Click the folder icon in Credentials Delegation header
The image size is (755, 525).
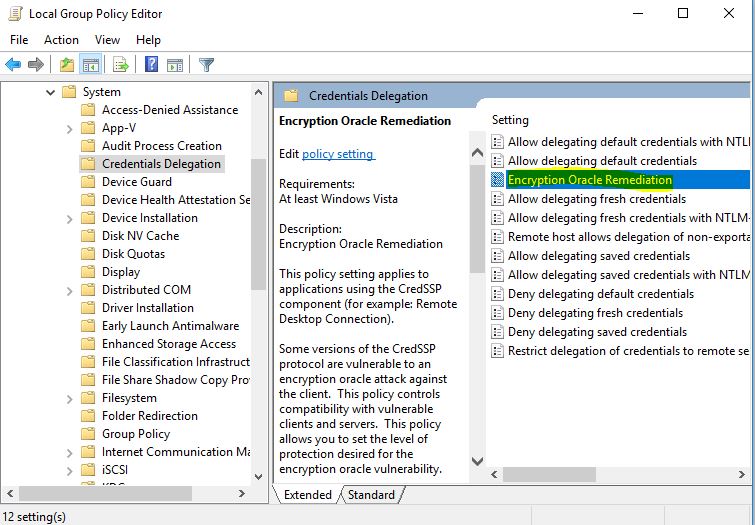pos(291,96)
